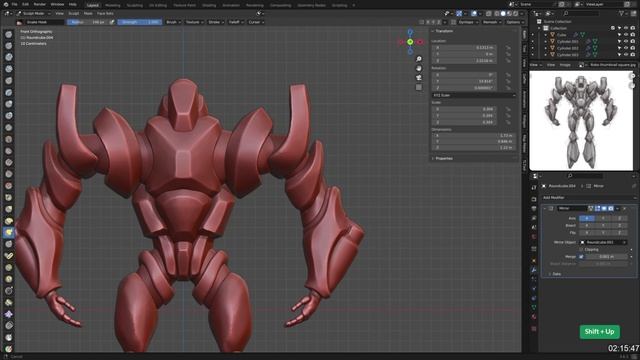This screenshot has height=360, width=640.
Task: Toggle Mirror Bisect Y button
Action: (x=603, y=225)
